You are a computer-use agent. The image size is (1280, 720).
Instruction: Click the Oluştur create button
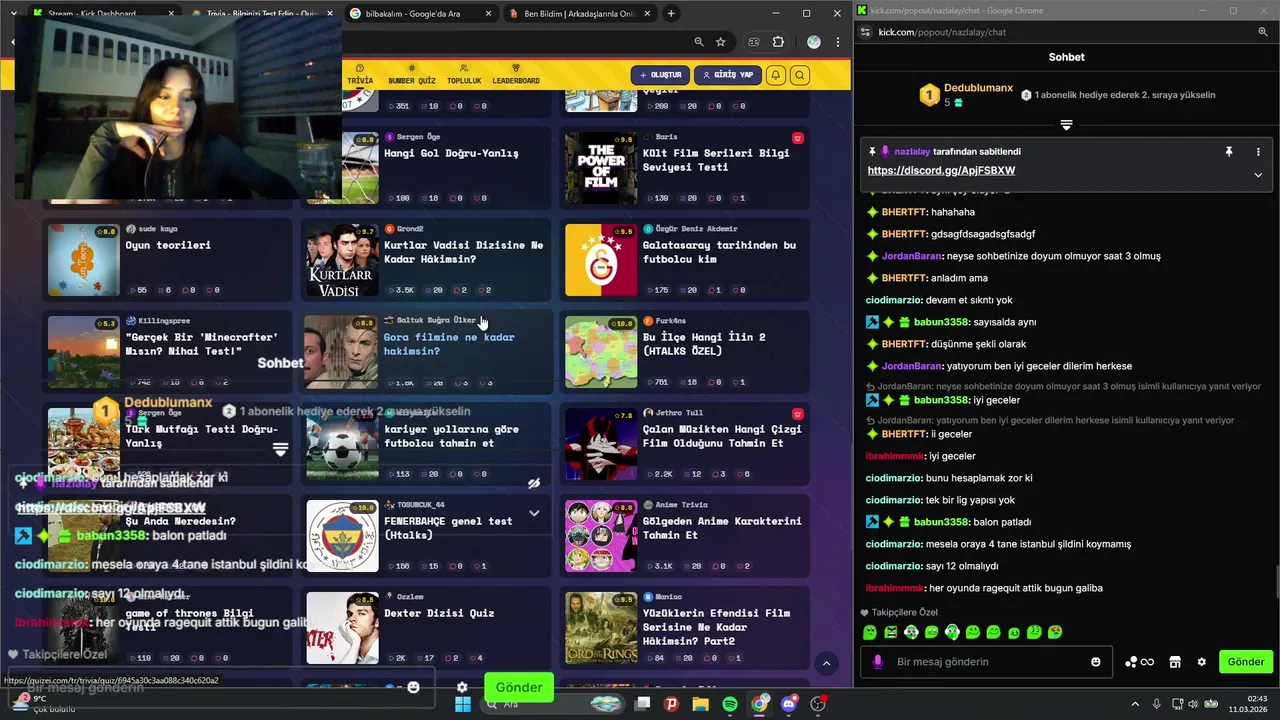point(660,75)
